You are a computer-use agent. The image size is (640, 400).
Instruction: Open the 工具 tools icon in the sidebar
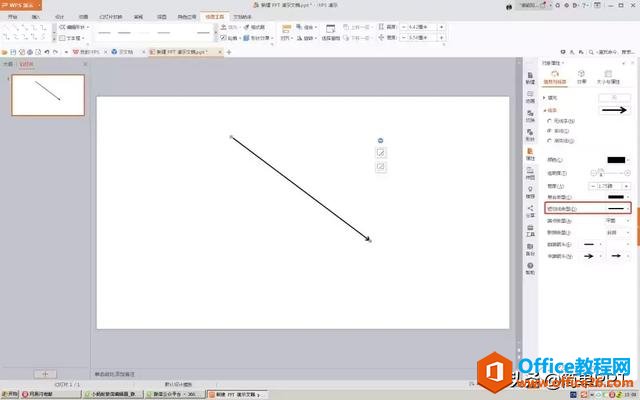click(530, 230)
